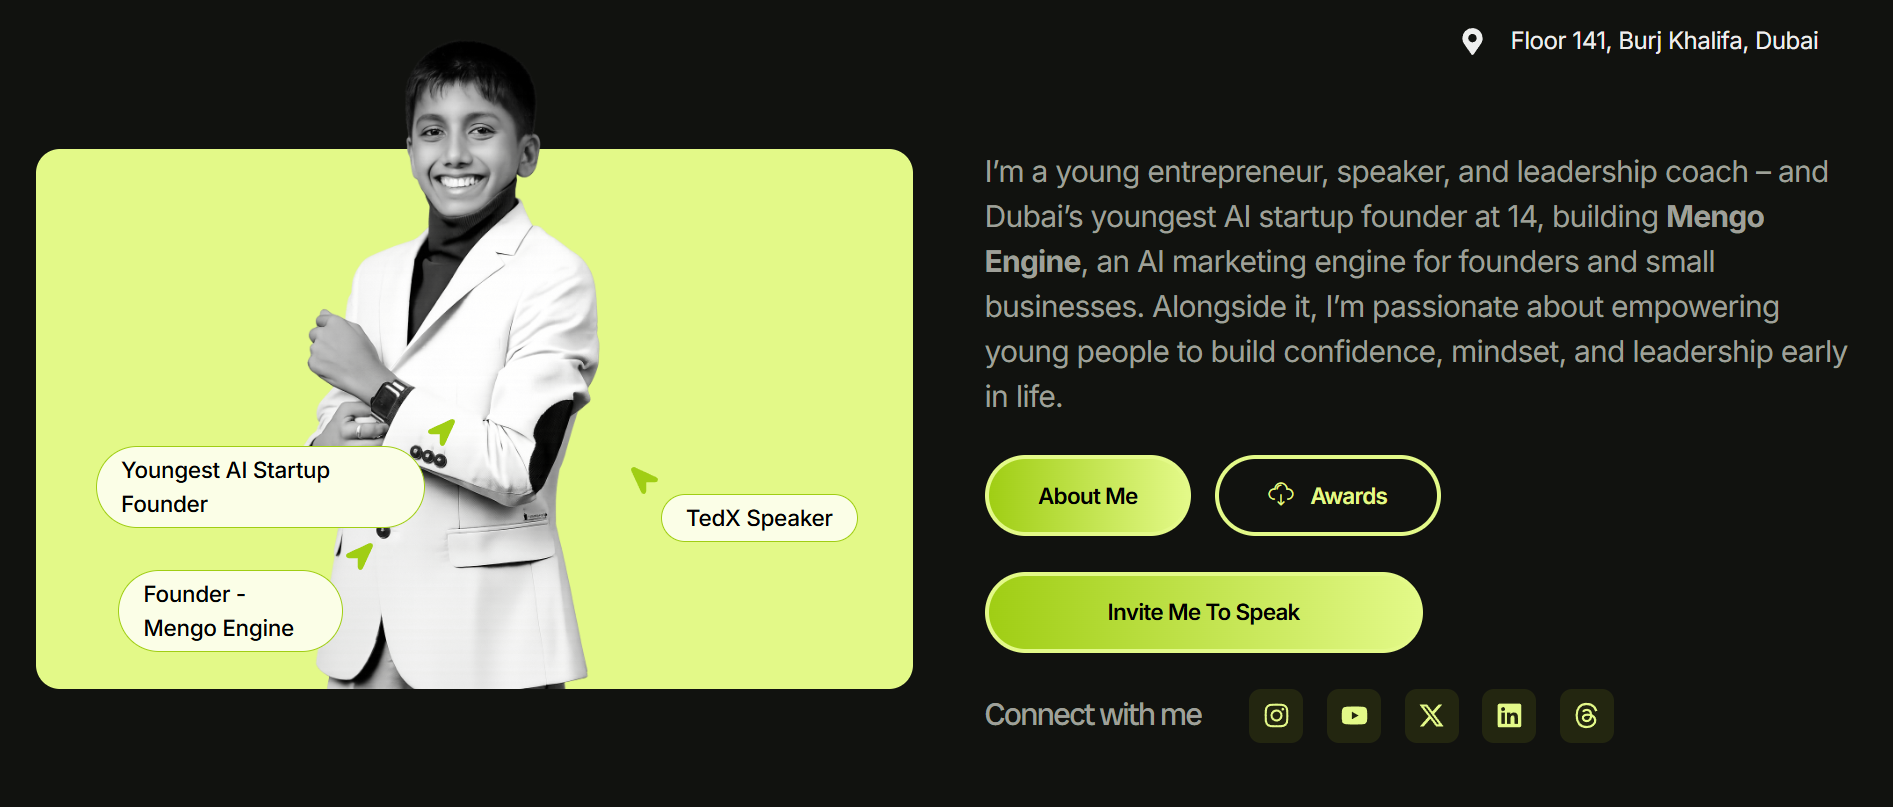Screen dimensions: 1893x807
Task: Open the Instagram profile icon
Action: [x=1276, y=716]
